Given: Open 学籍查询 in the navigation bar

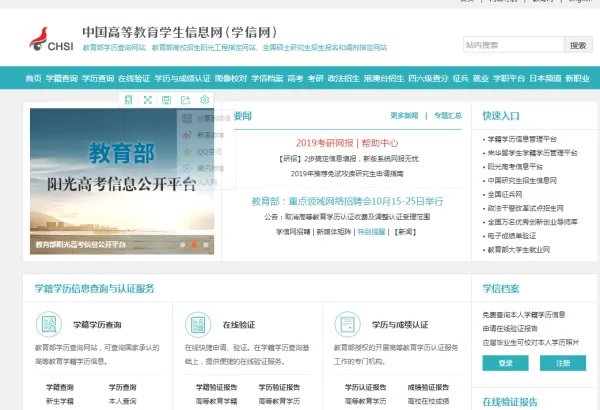Looking at the screenshot, I should (62, 78).
